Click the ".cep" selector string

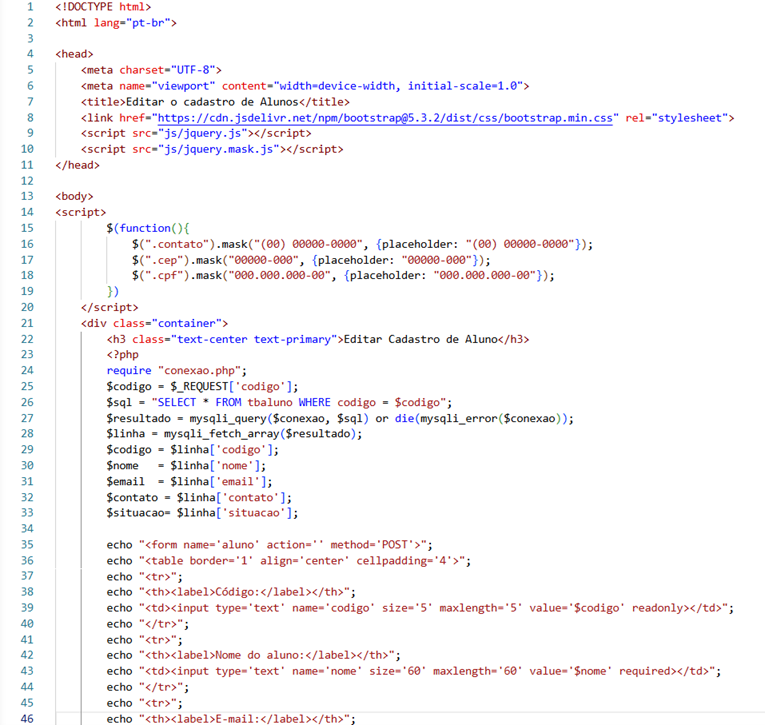[167, 260]
